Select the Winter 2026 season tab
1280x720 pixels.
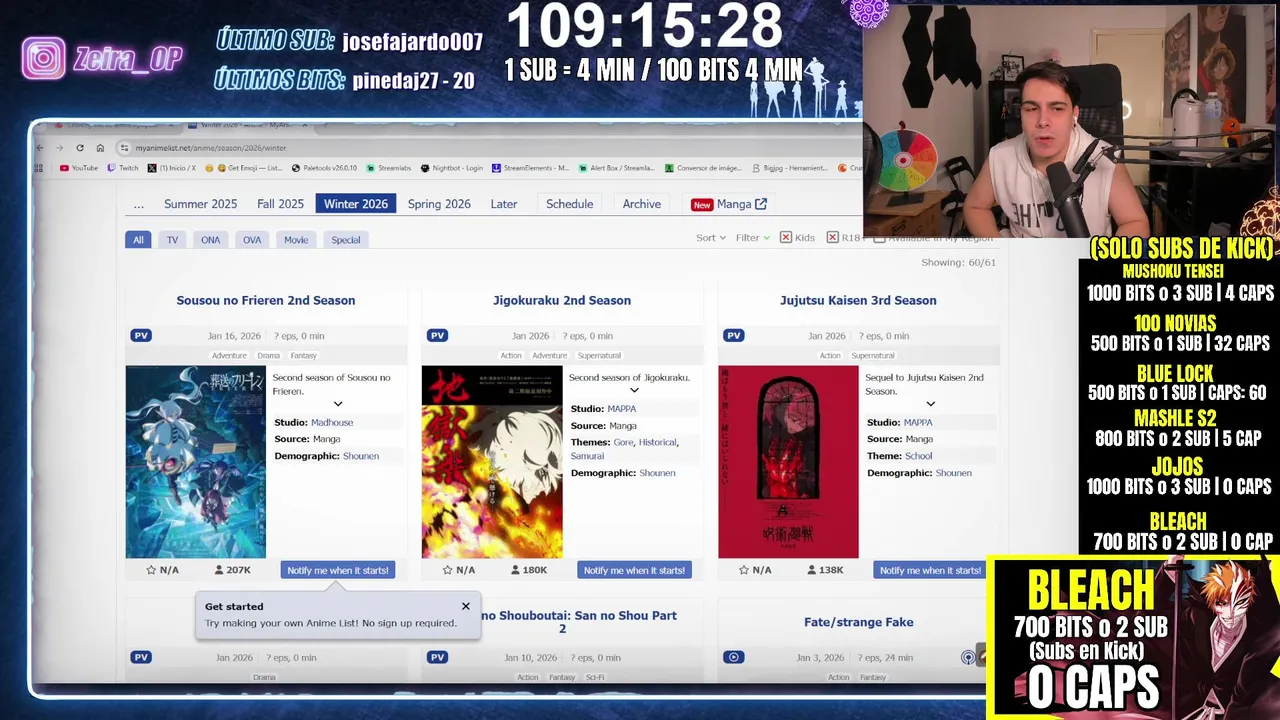pos(355,204)
